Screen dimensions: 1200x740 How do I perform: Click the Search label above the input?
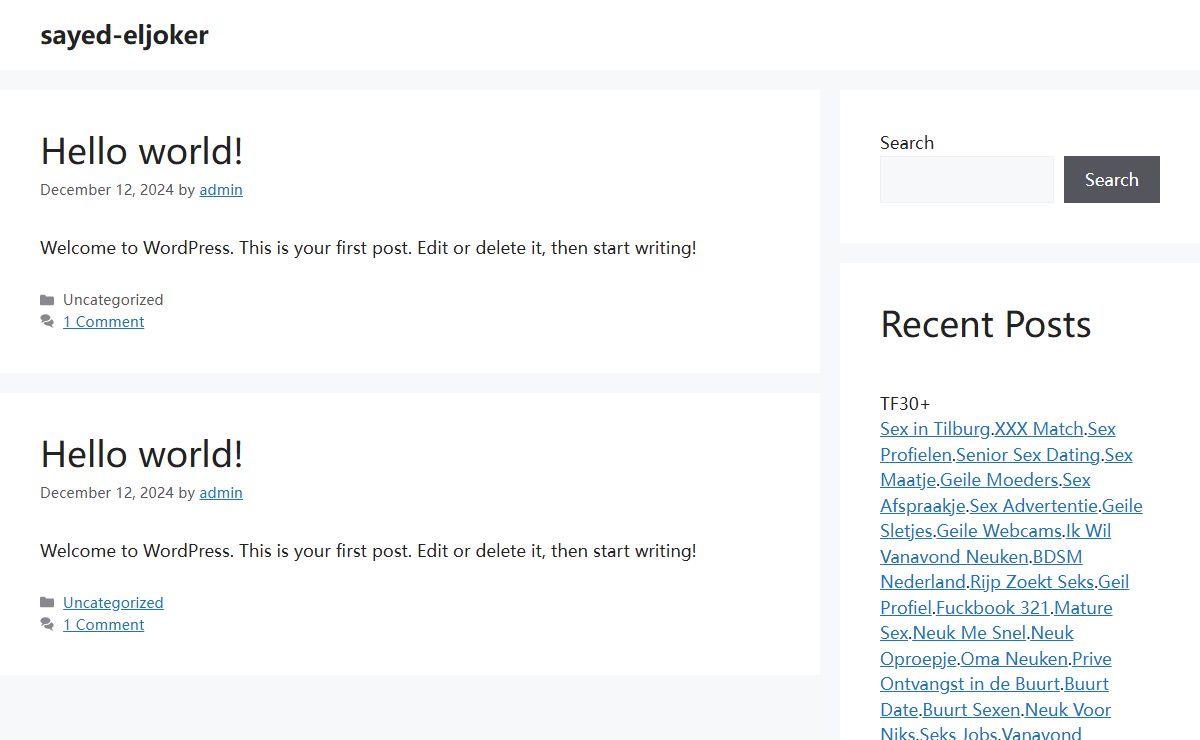[x=907, y=143]
